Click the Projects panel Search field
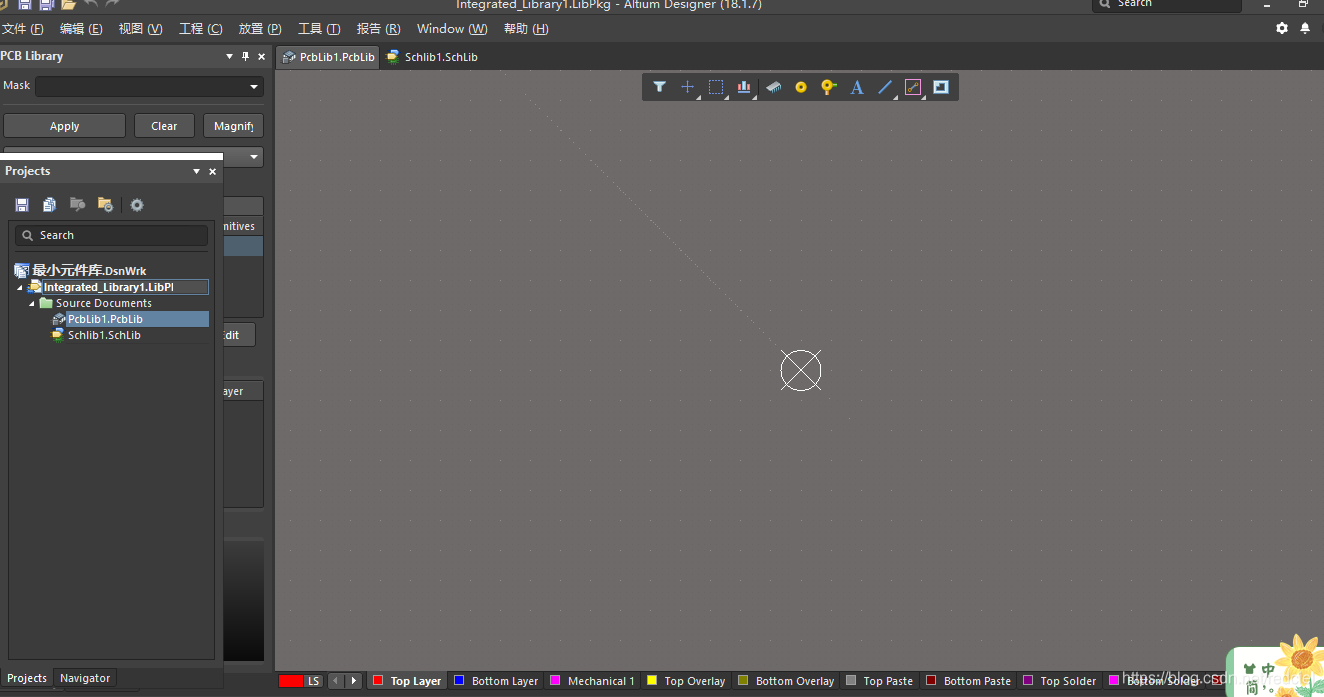Screen dimensions: 1324x697 [111, 235]
